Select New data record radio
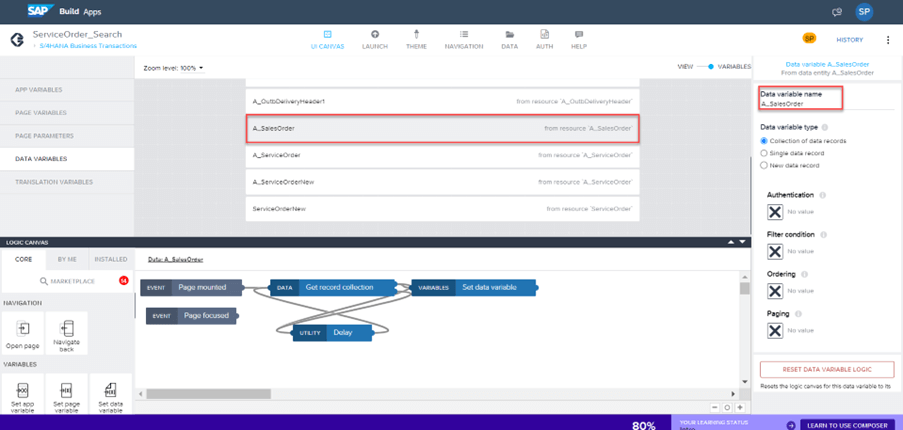The width and height of the screenshot is (903, 430). click(x=764, y=165)
